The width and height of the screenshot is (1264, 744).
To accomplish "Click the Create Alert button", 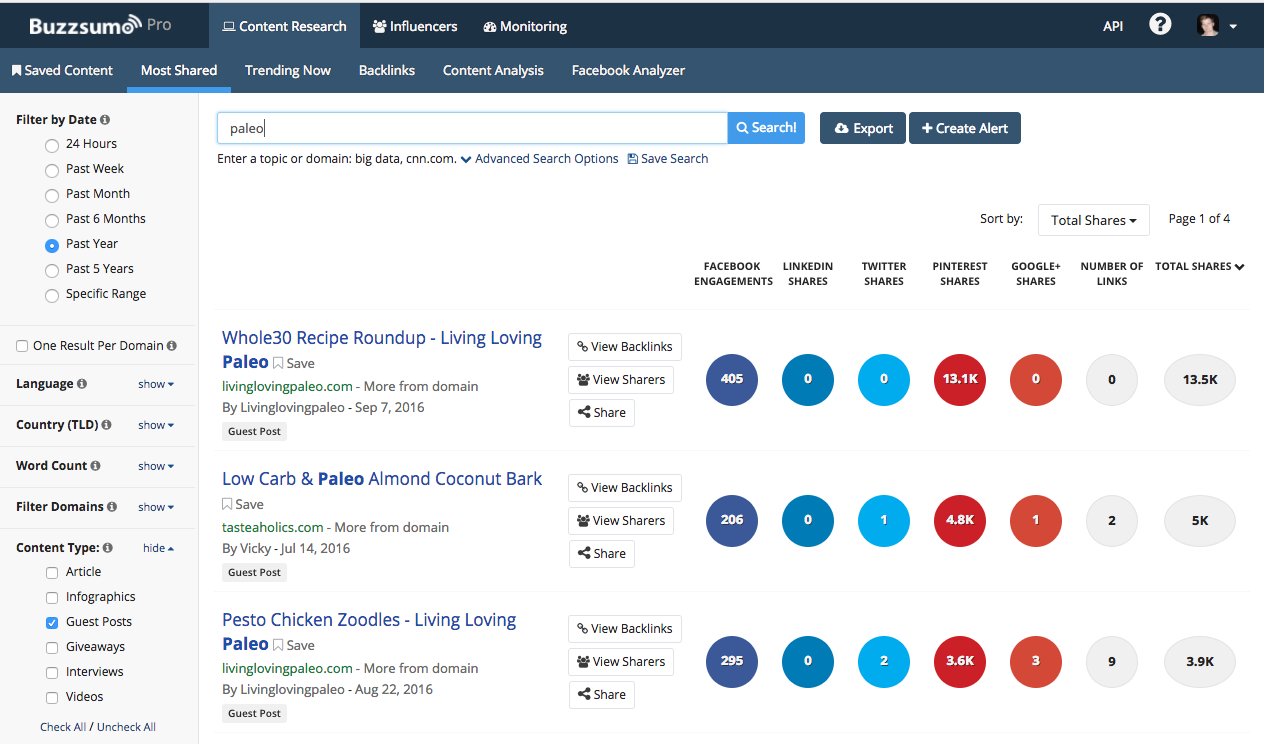I will pyautogui.click(x=965, y=128).
